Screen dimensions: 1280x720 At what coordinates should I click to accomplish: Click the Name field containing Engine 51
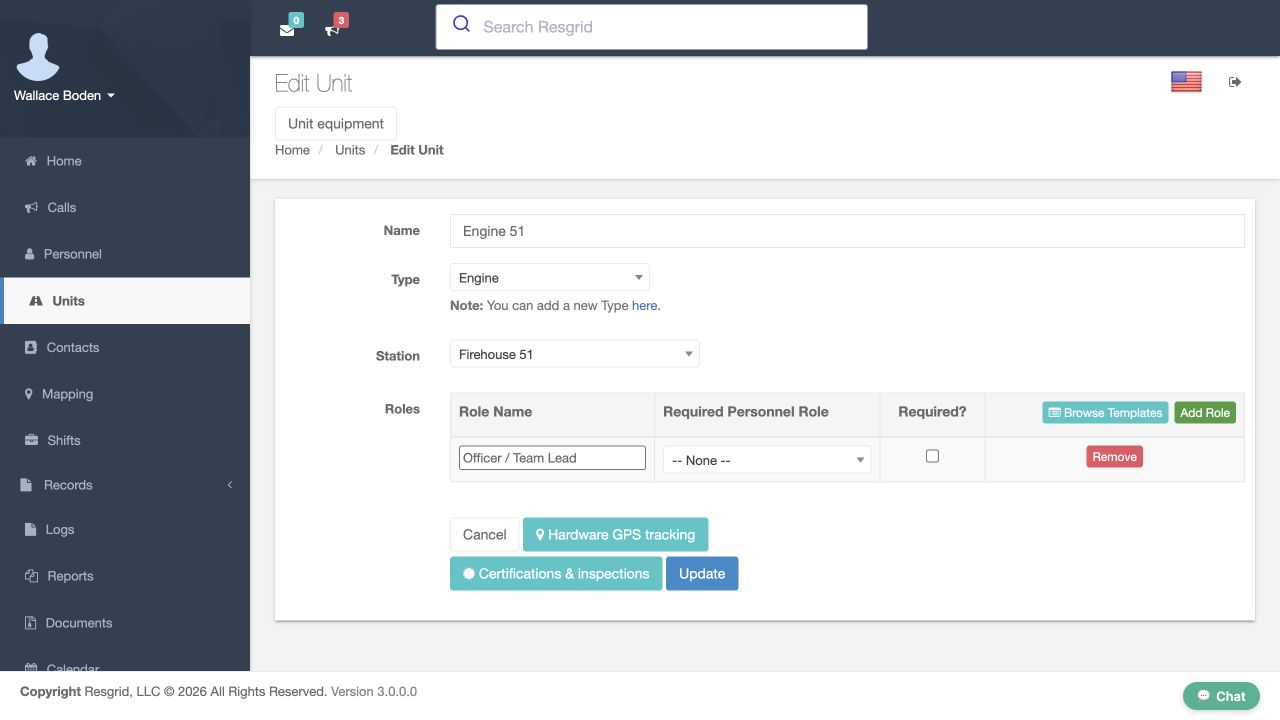click(x=847, y=231)
